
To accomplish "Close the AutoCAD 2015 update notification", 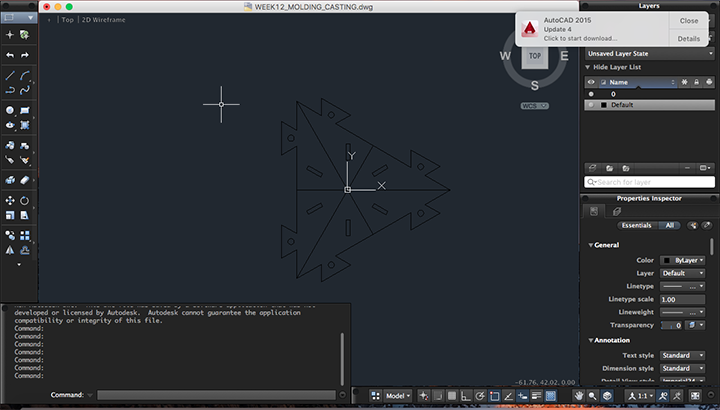I will pyautogui.click(x=689, y=21).
